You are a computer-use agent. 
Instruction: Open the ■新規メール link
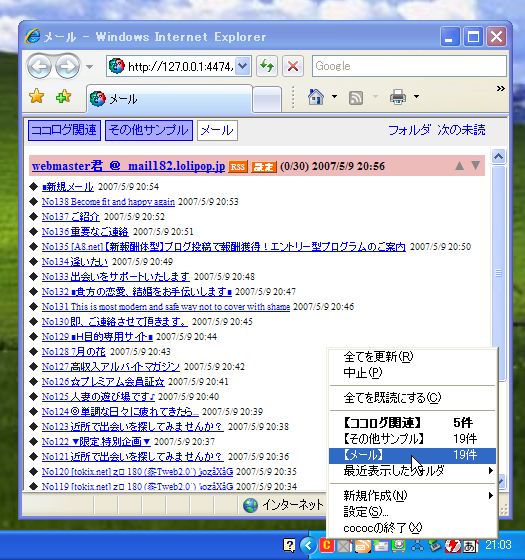tap(68, 186)
